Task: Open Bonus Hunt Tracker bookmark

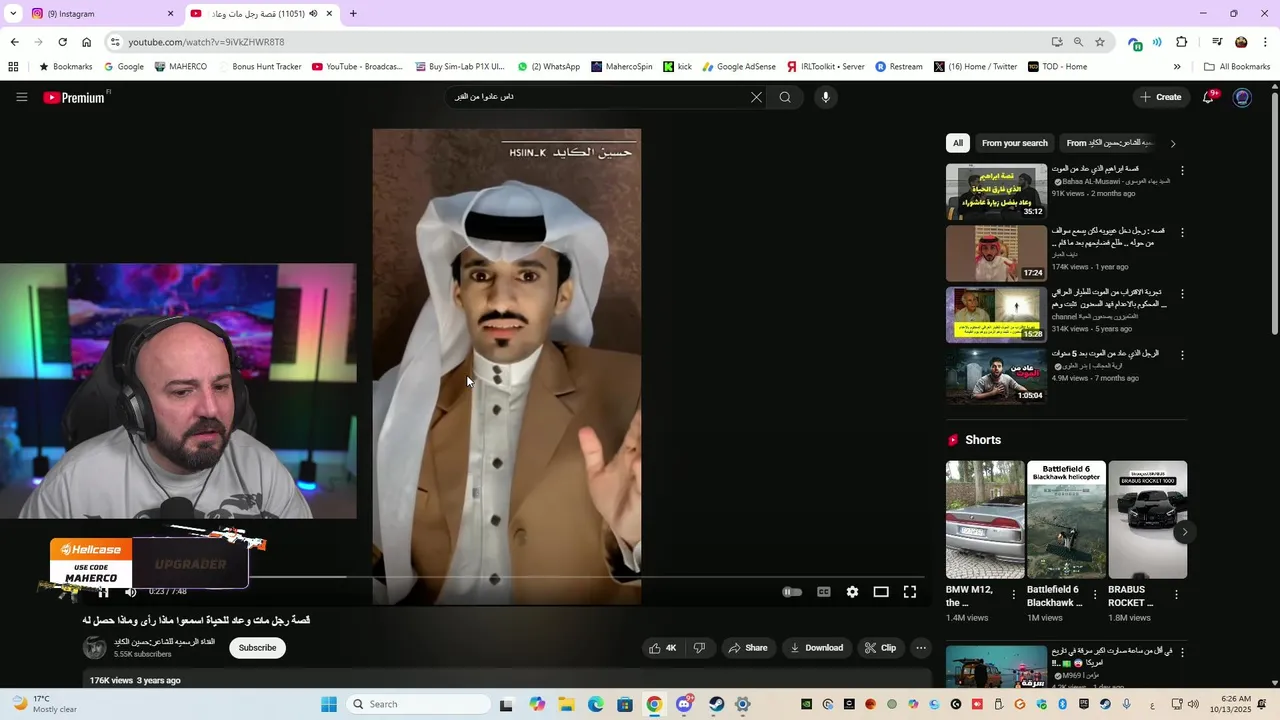Action: pyautogui.click(x=258, y=67)
